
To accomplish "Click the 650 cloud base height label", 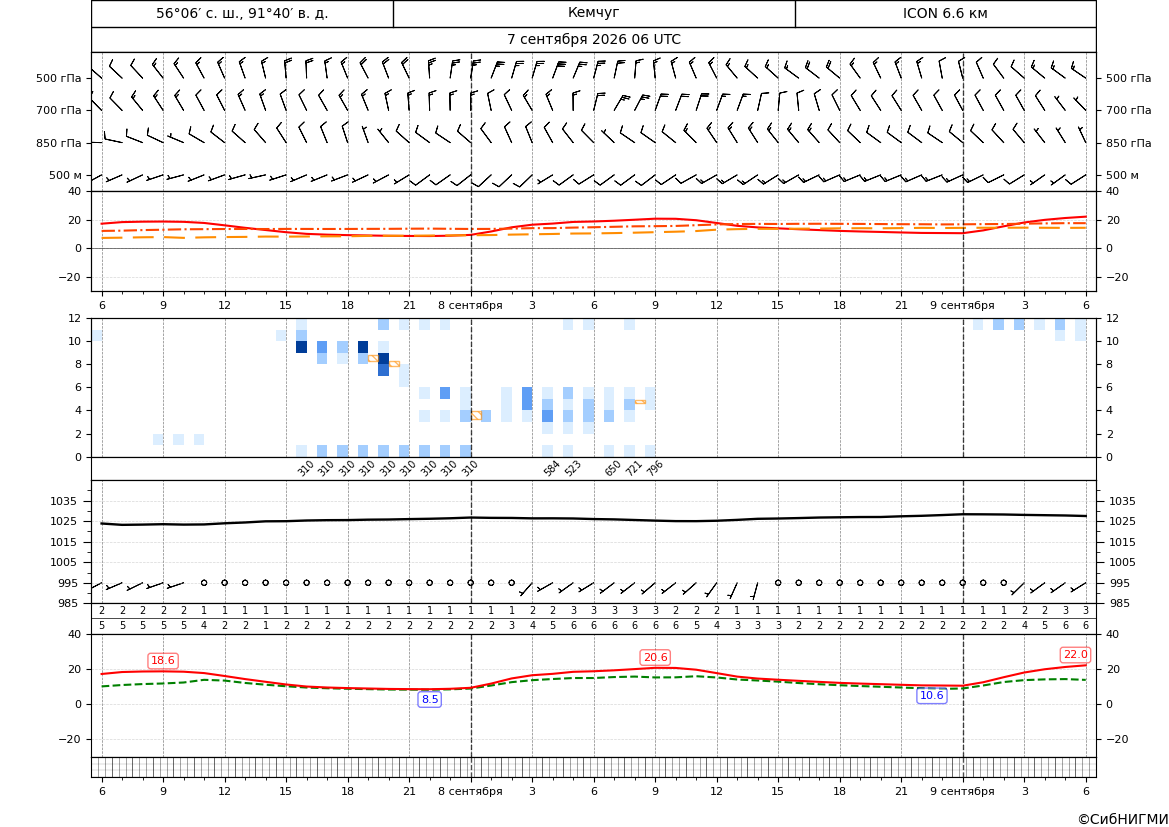I will pyautogui.click(x=613, y=469).
